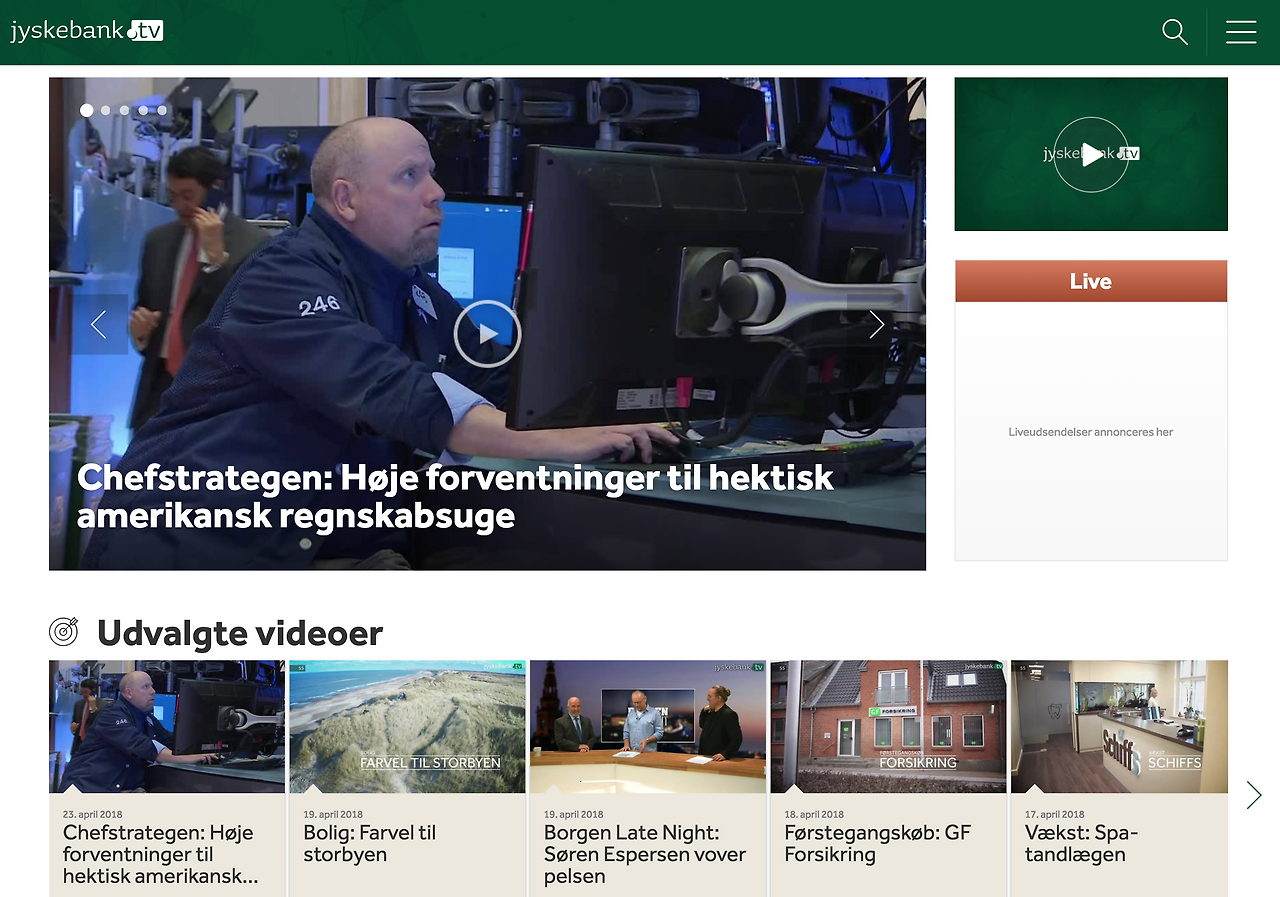Viewport: 1280px width, 897px height.
Task: Open the search function via magnifier icon
Action: pos(1174,32)
